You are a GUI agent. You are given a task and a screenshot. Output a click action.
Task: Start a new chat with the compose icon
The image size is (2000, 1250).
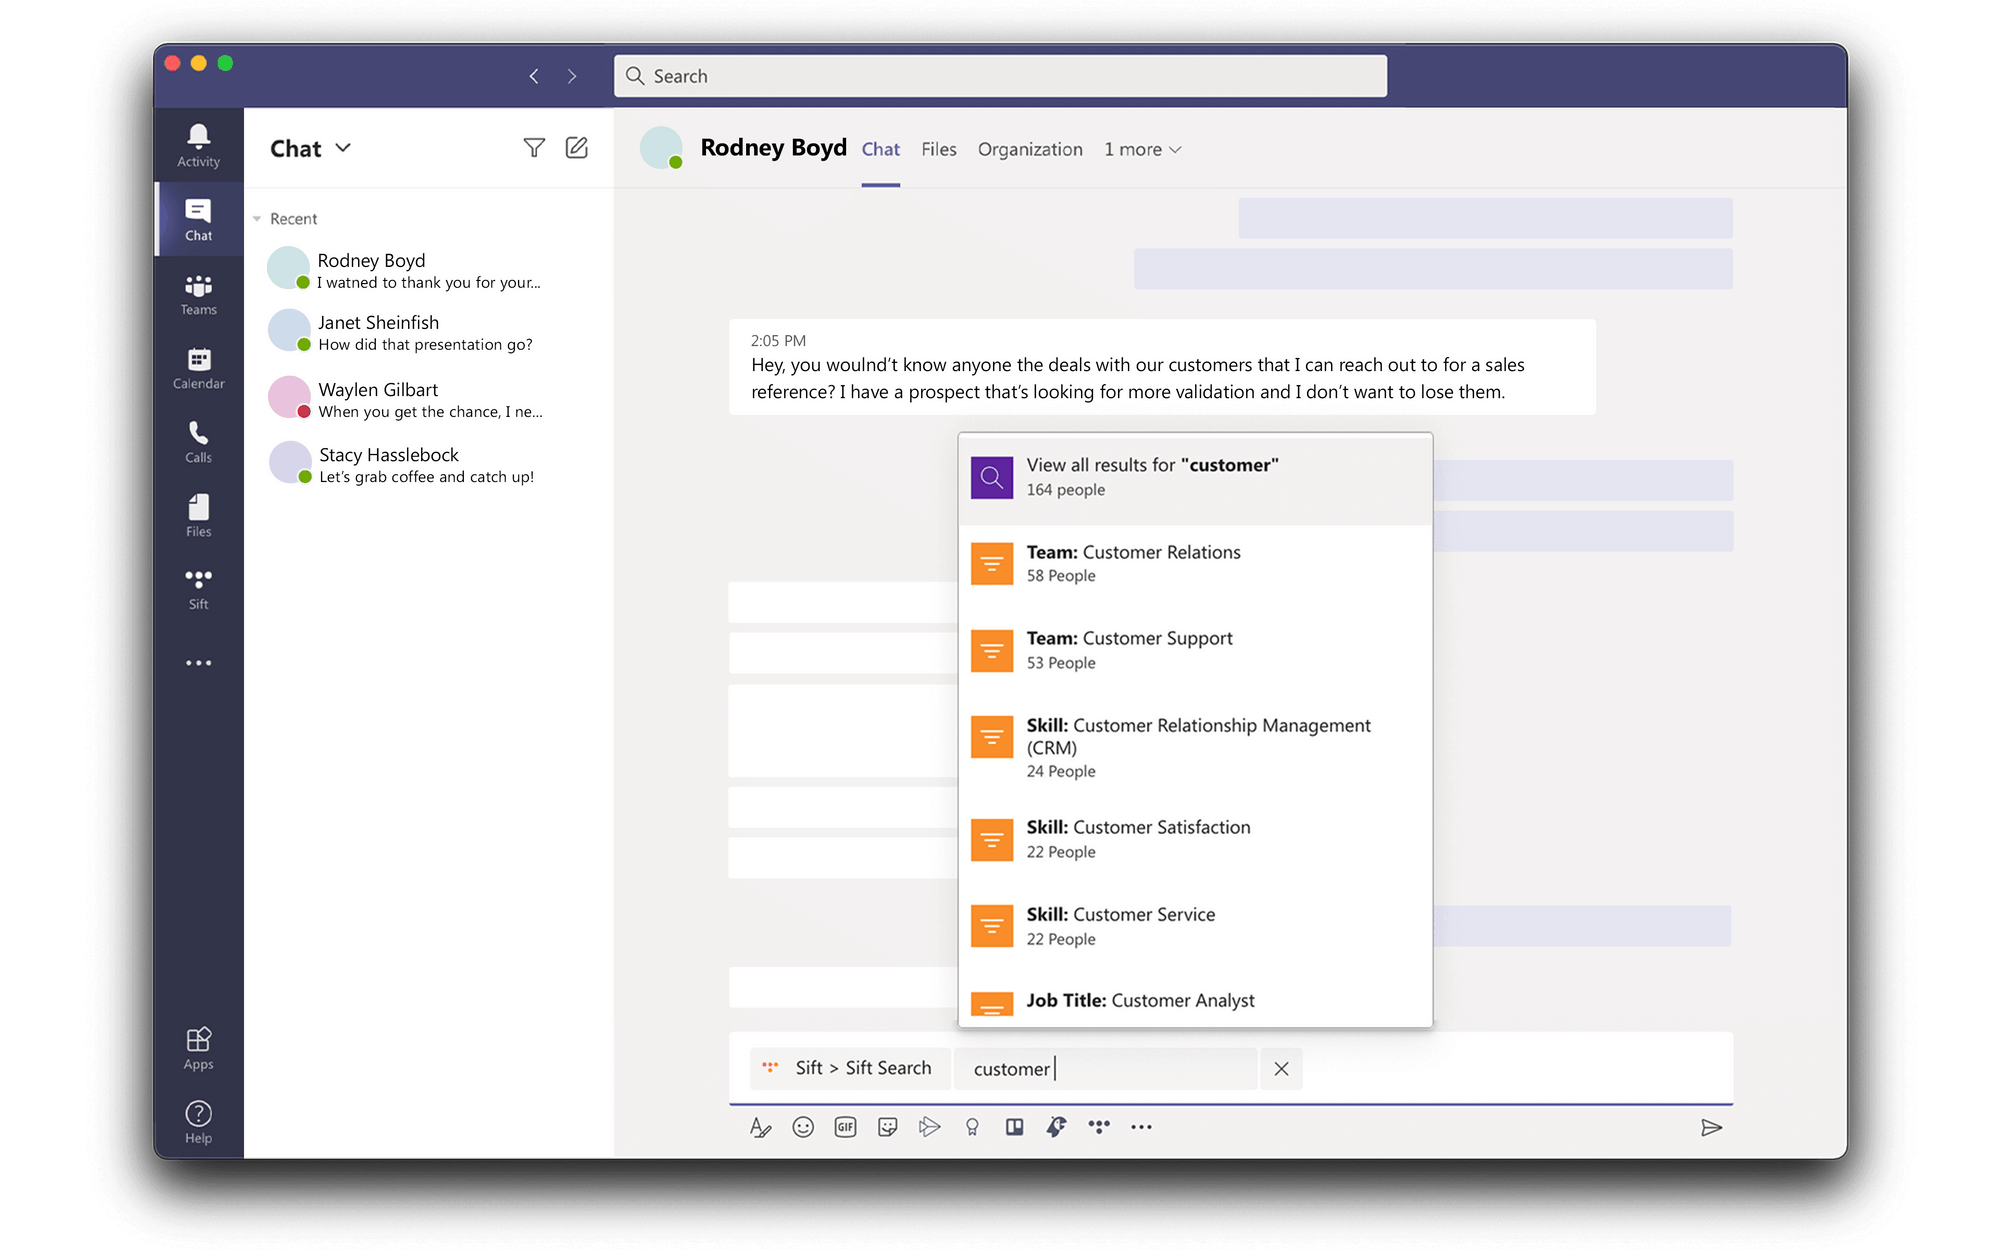[577, 147]
